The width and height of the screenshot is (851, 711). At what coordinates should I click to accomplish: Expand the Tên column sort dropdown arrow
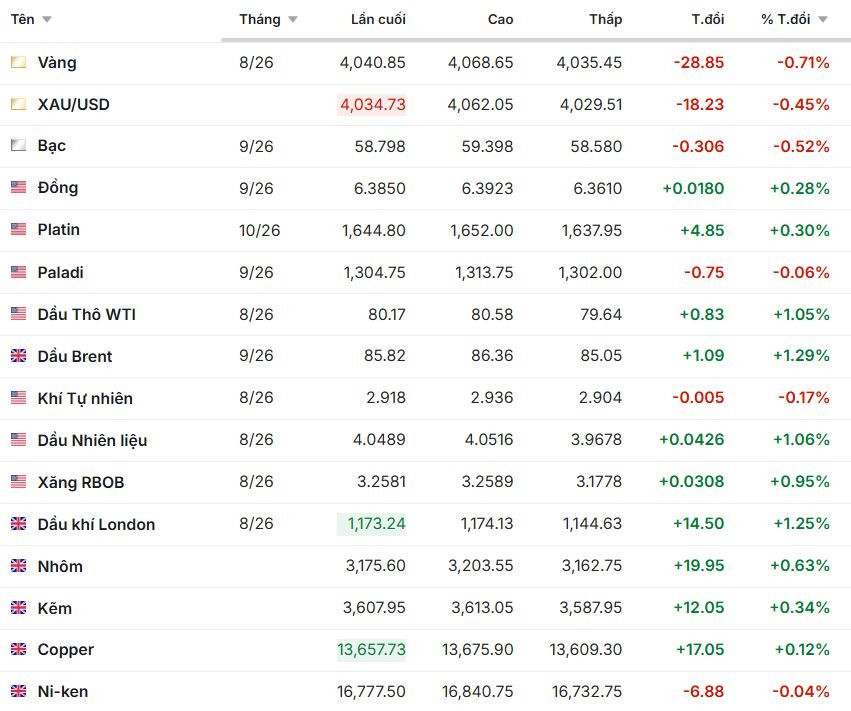pos(47,20)
